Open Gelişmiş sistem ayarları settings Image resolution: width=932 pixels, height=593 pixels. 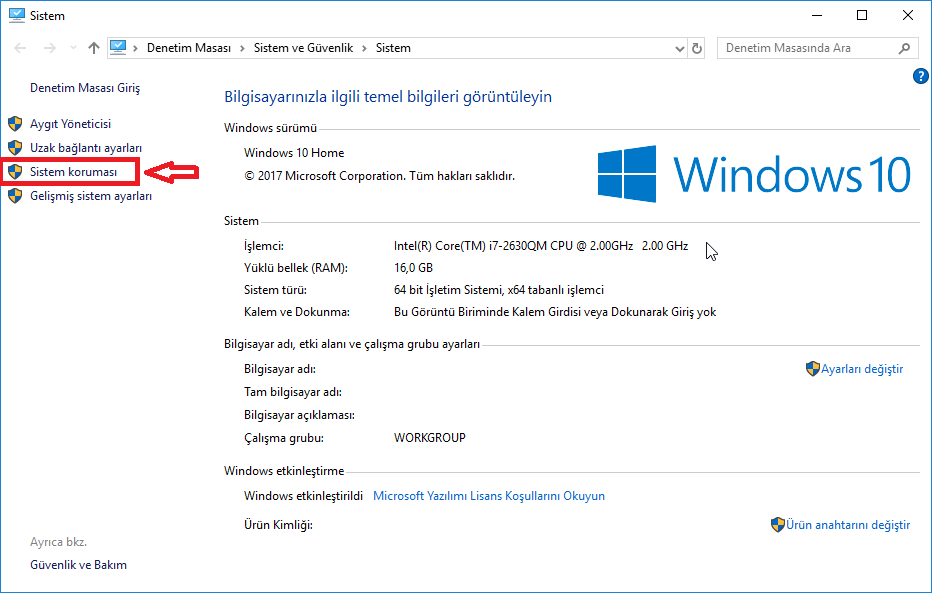pos(95,196)
